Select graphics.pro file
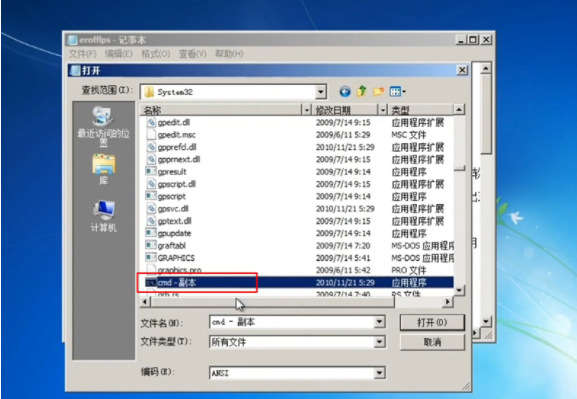This screenshot has width=577, height=399. coord(180,270)
